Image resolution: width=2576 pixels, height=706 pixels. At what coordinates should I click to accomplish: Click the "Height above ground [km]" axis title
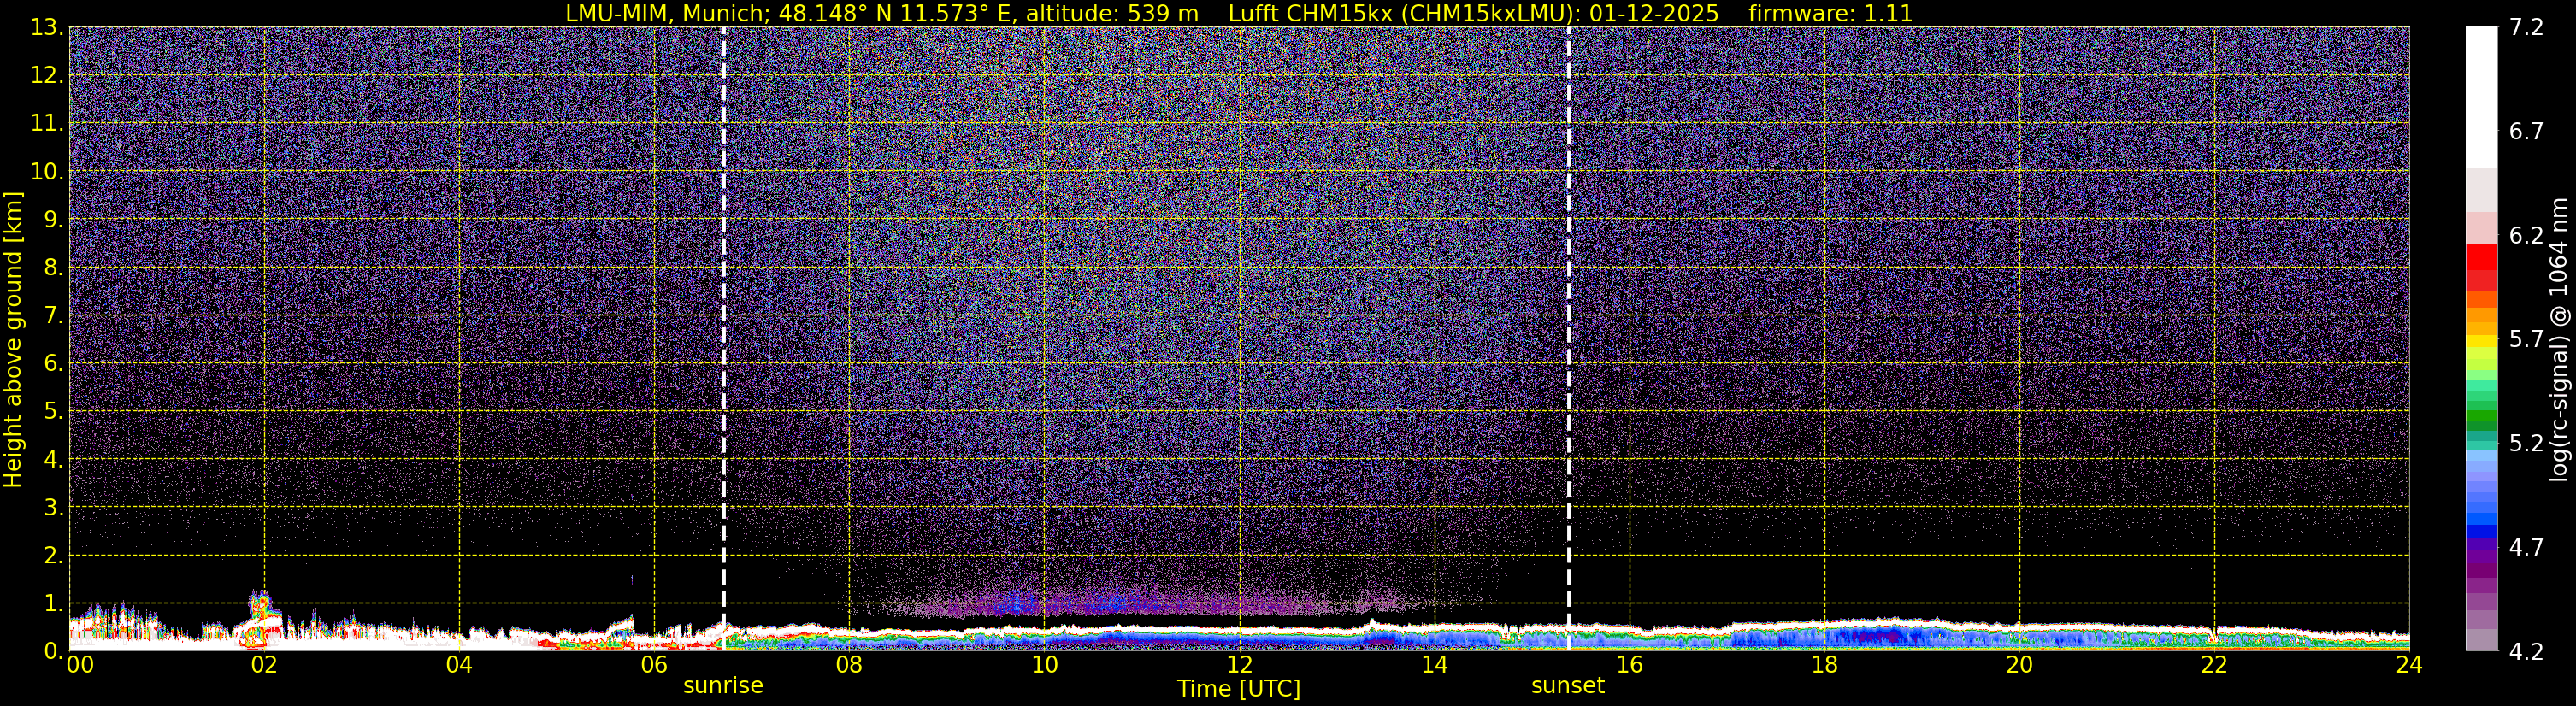click(x=13, y=339)
